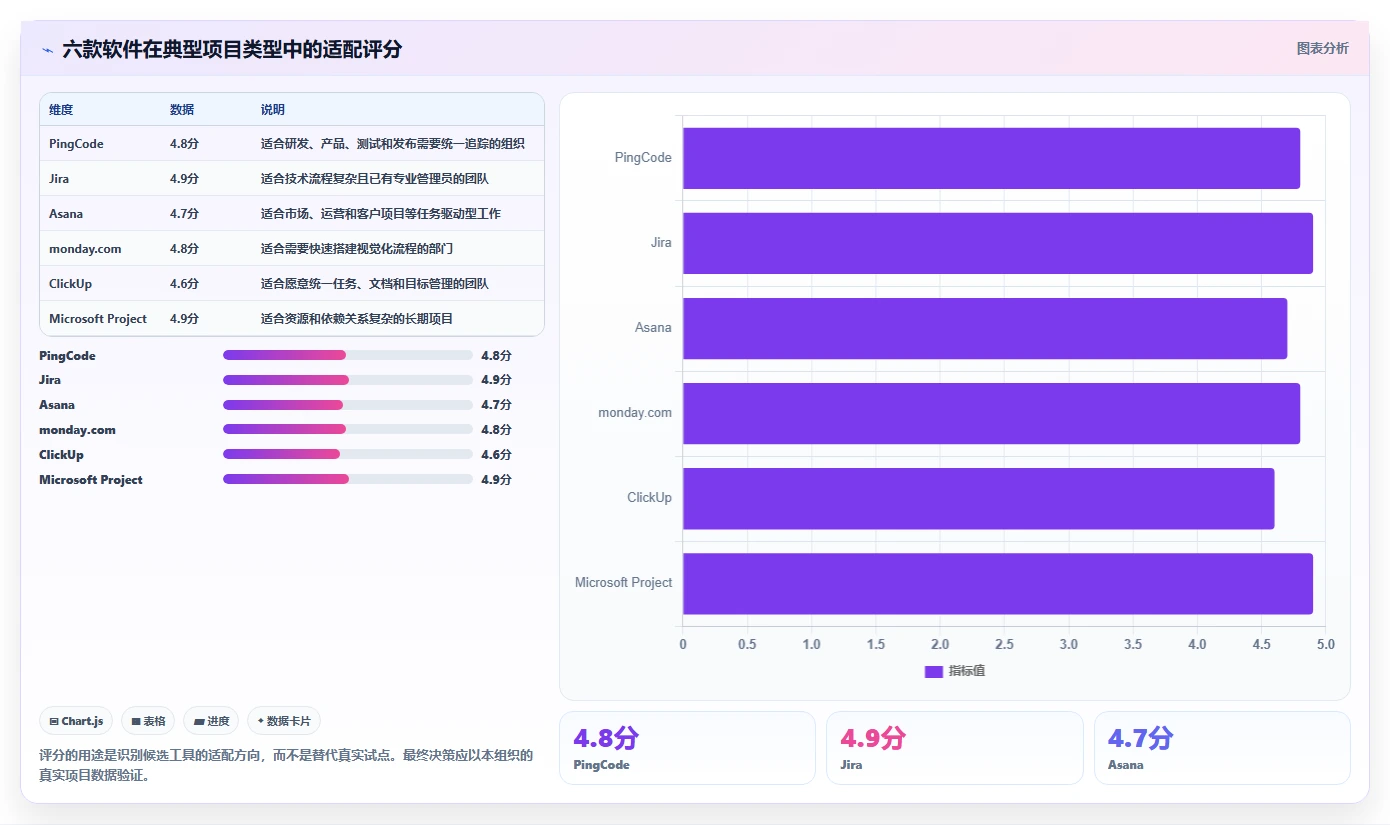Select the 数据卡片 tag
This screenshot has width=1390, height=825.
[284, 721]
